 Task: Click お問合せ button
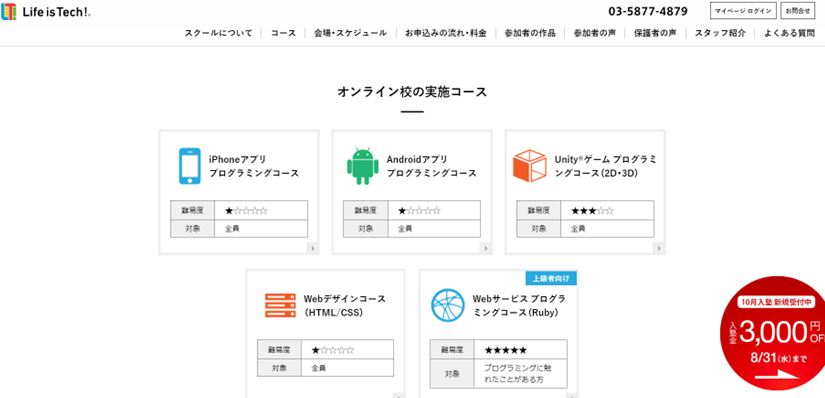point(798,11)
